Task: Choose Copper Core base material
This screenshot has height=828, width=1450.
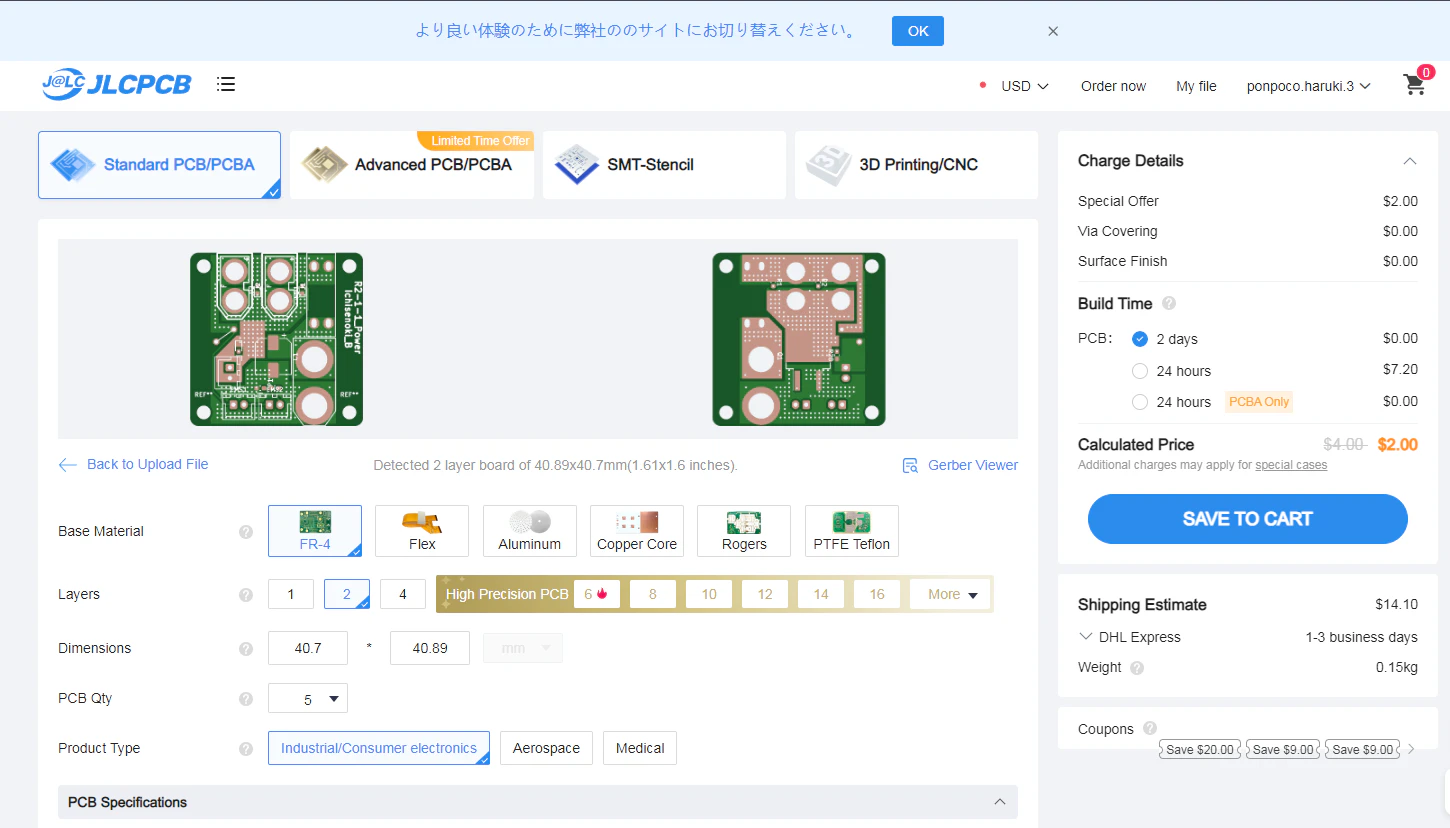Action: [x=637, y=531]
